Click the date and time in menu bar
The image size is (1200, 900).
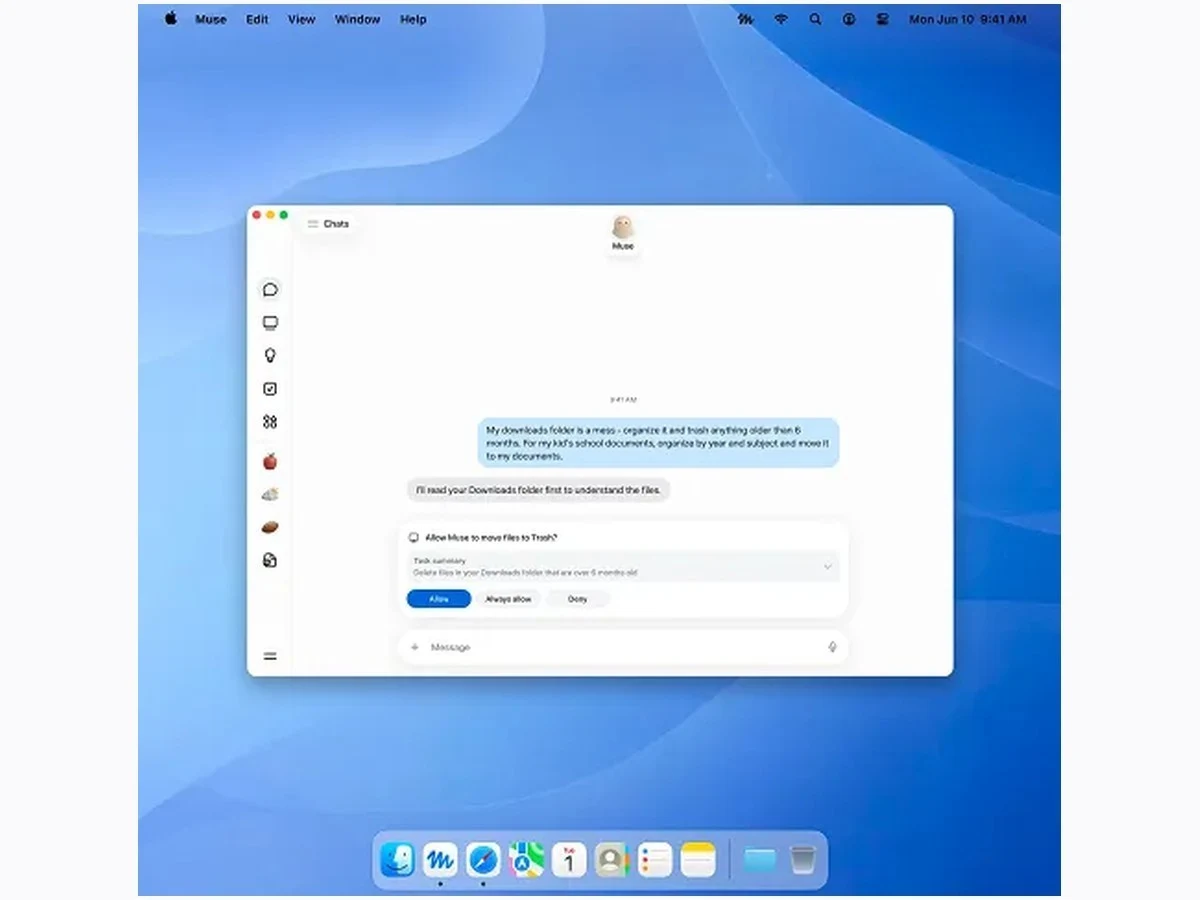(x=967, y=19)
